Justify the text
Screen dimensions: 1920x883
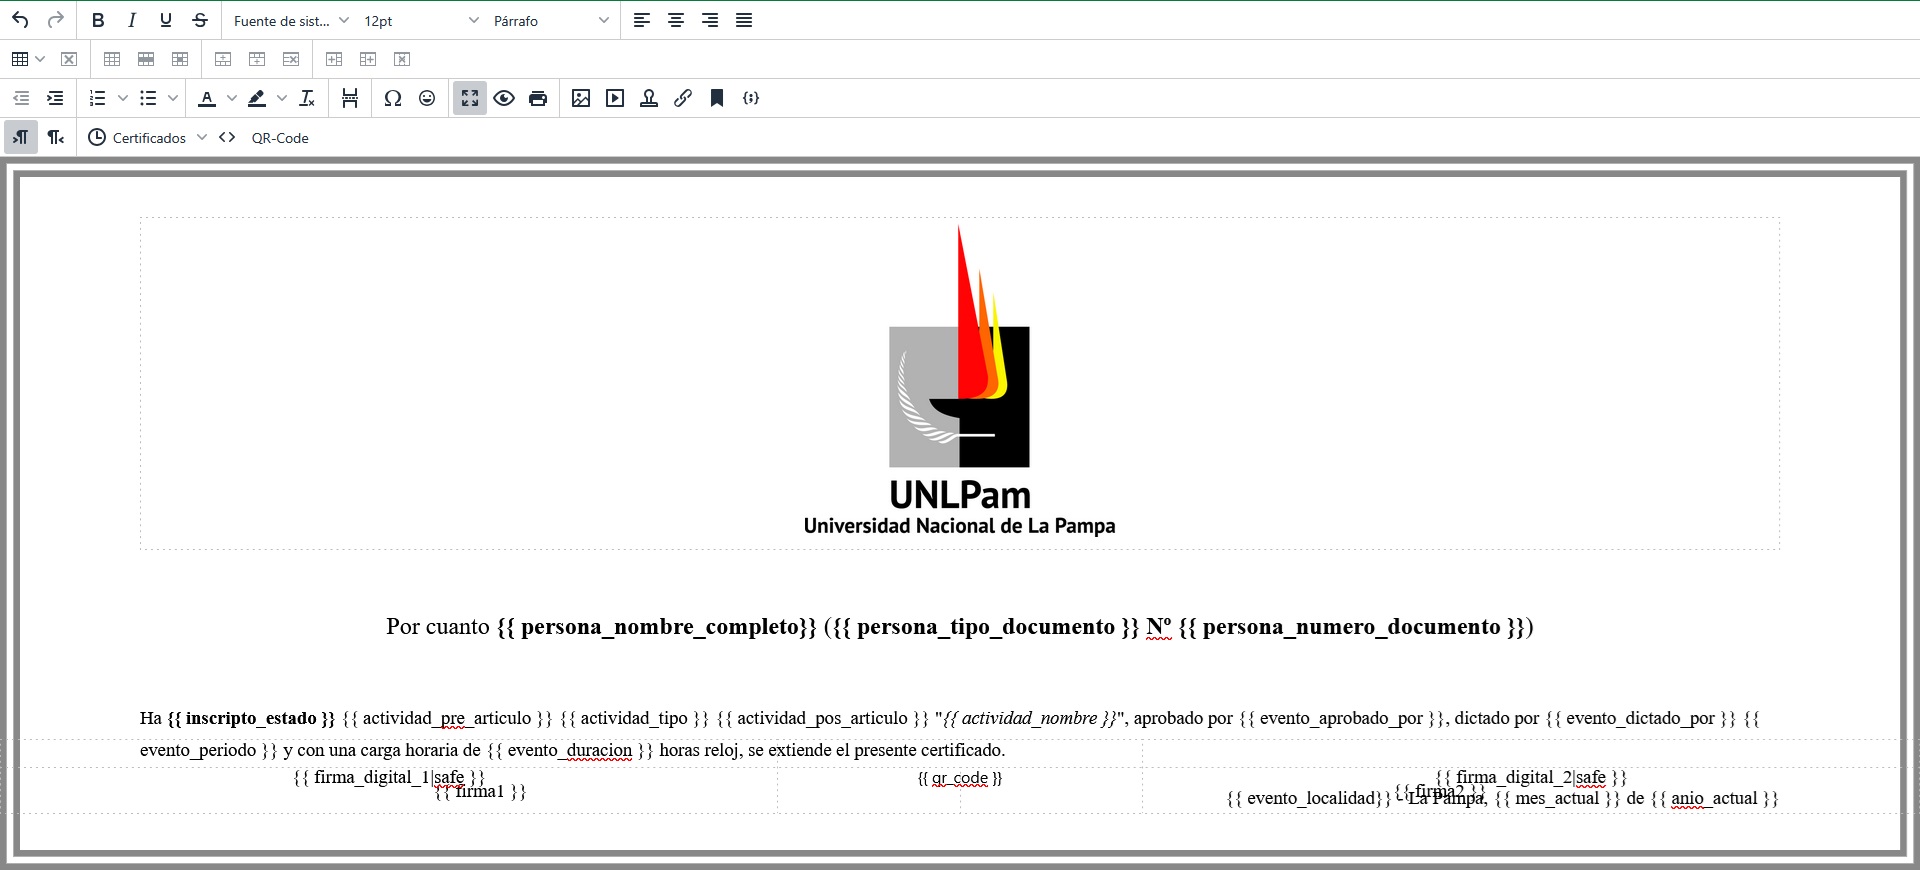tap(744, 20)
